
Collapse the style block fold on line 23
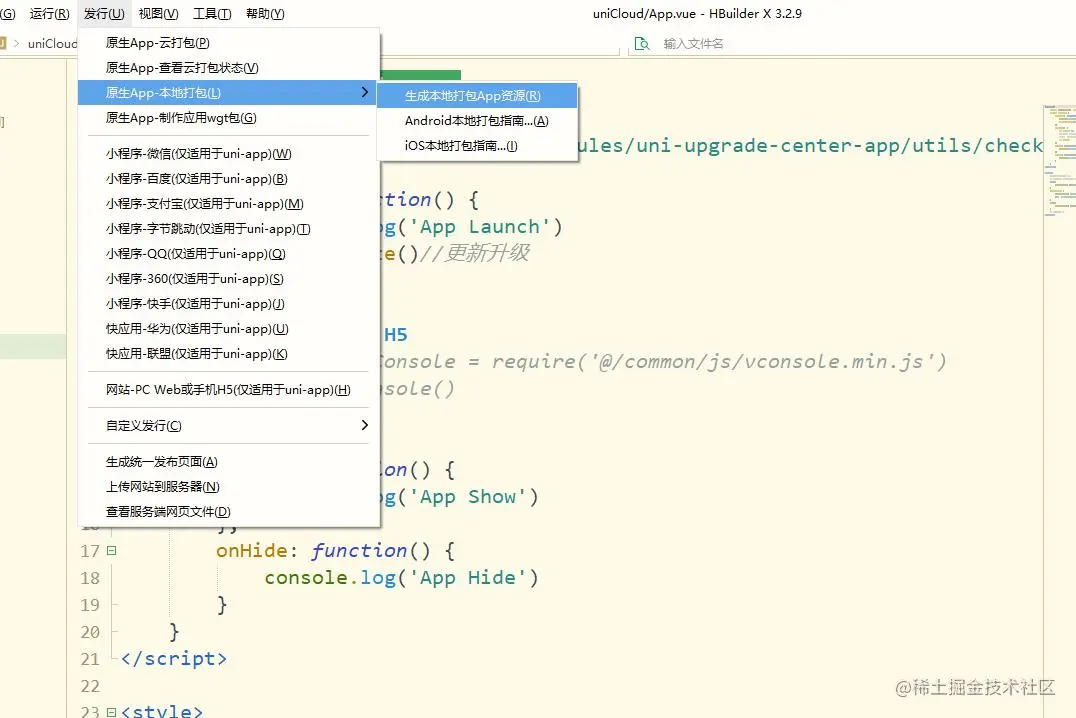112,712
